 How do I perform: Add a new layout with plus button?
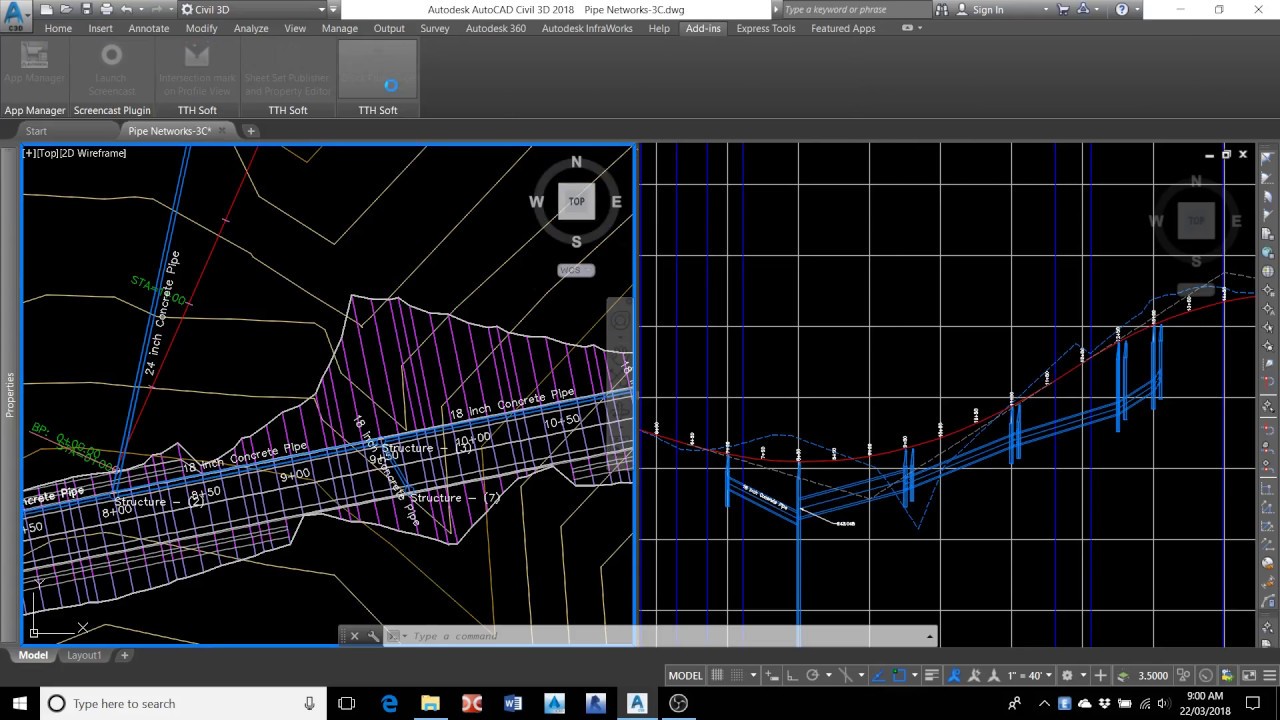click(124, 656)
